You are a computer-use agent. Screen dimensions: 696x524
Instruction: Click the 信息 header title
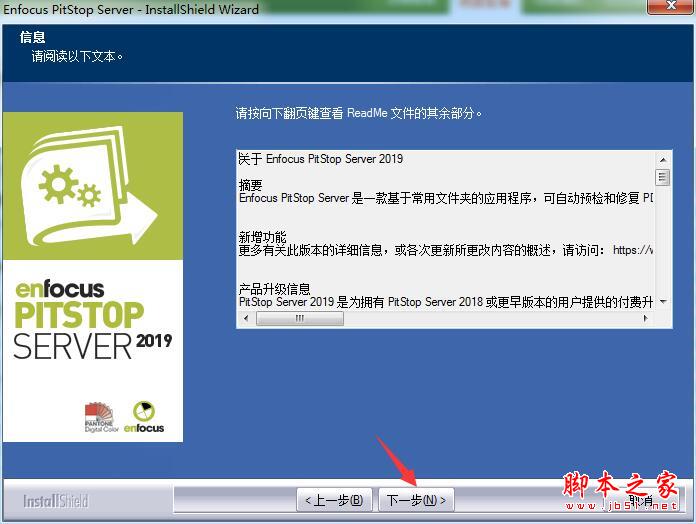point(32,37)
